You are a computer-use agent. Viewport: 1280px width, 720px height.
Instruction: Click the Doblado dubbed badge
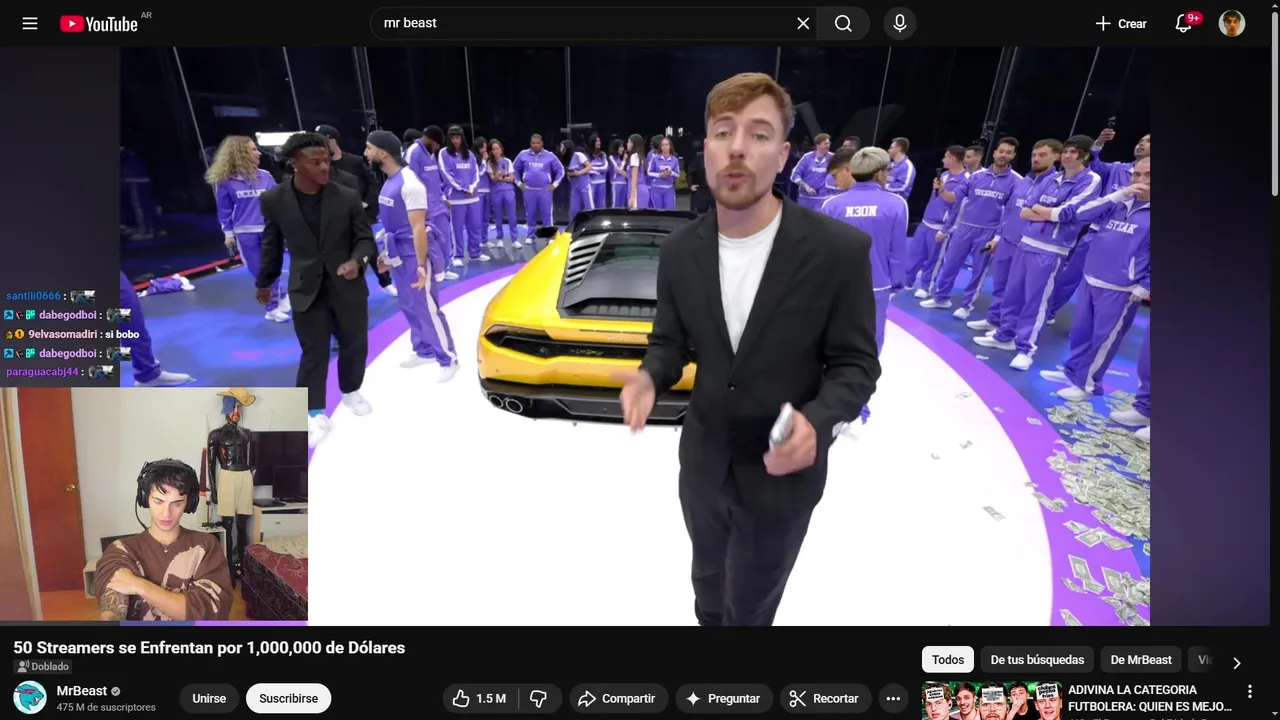43,666
